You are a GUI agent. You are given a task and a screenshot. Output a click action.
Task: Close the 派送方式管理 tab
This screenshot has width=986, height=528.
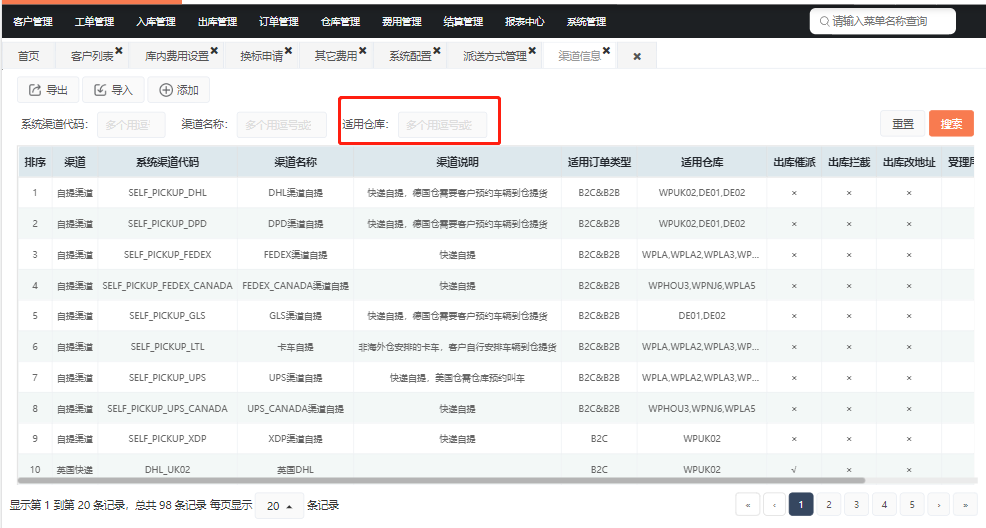(x=532, y=50)
